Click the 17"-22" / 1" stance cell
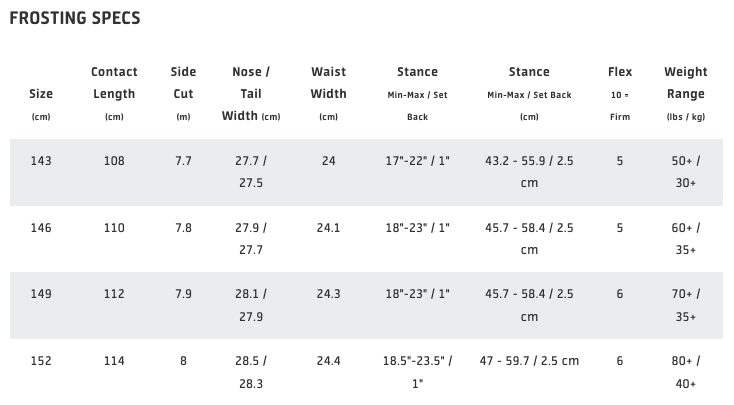This screenshot has height=405, width=734. click(417, 161)
